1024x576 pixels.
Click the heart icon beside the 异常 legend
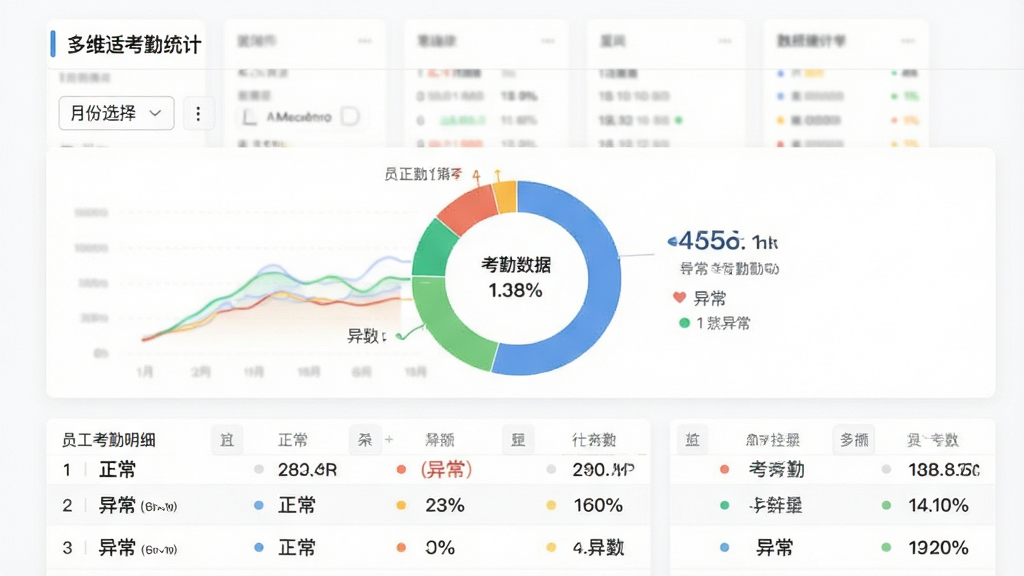click(x=679, y=298)
